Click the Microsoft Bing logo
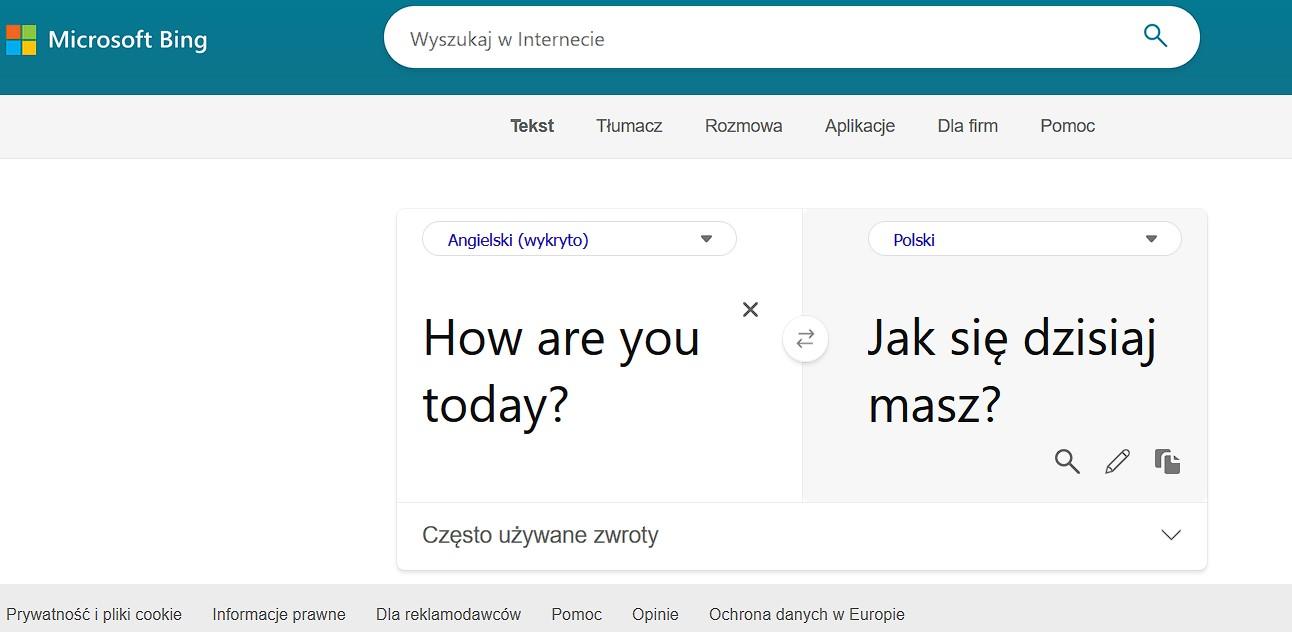The height and width of the screenshot is (632, 1292). [107, 39]
